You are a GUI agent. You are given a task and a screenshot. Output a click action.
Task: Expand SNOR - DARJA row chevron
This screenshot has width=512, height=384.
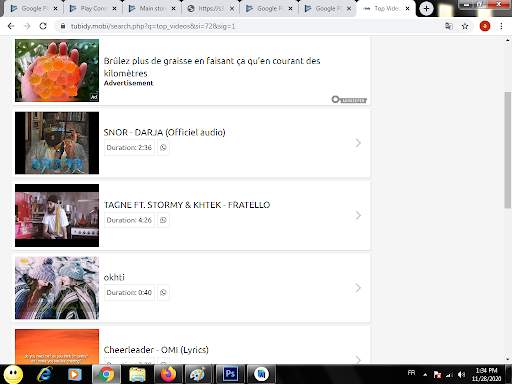point(358,143)
